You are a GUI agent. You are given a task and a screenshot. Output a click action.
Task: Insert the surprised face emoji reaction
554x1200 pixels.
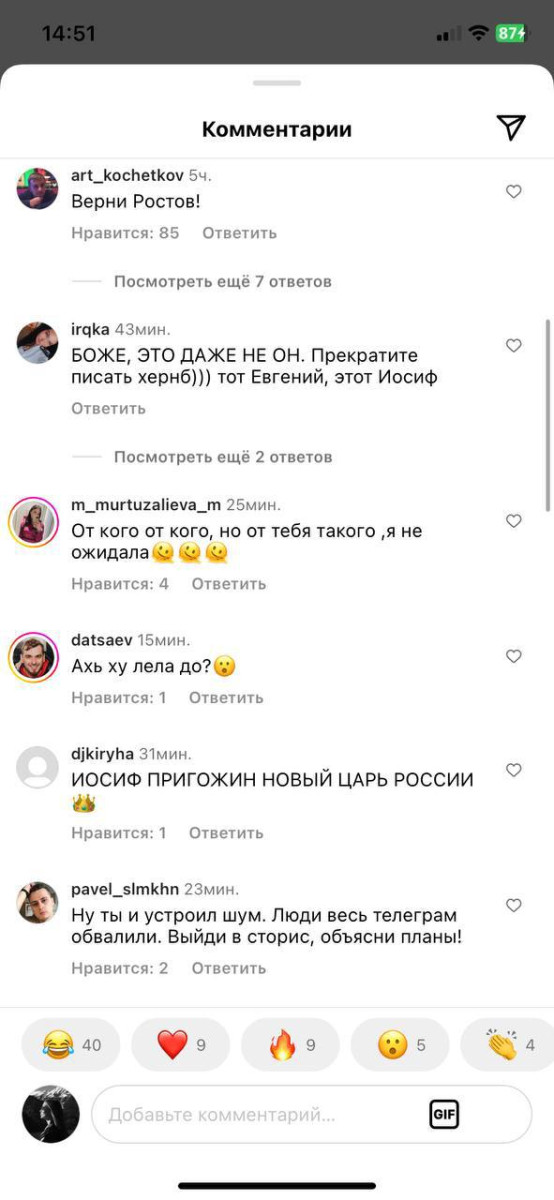click(401, 1045)
